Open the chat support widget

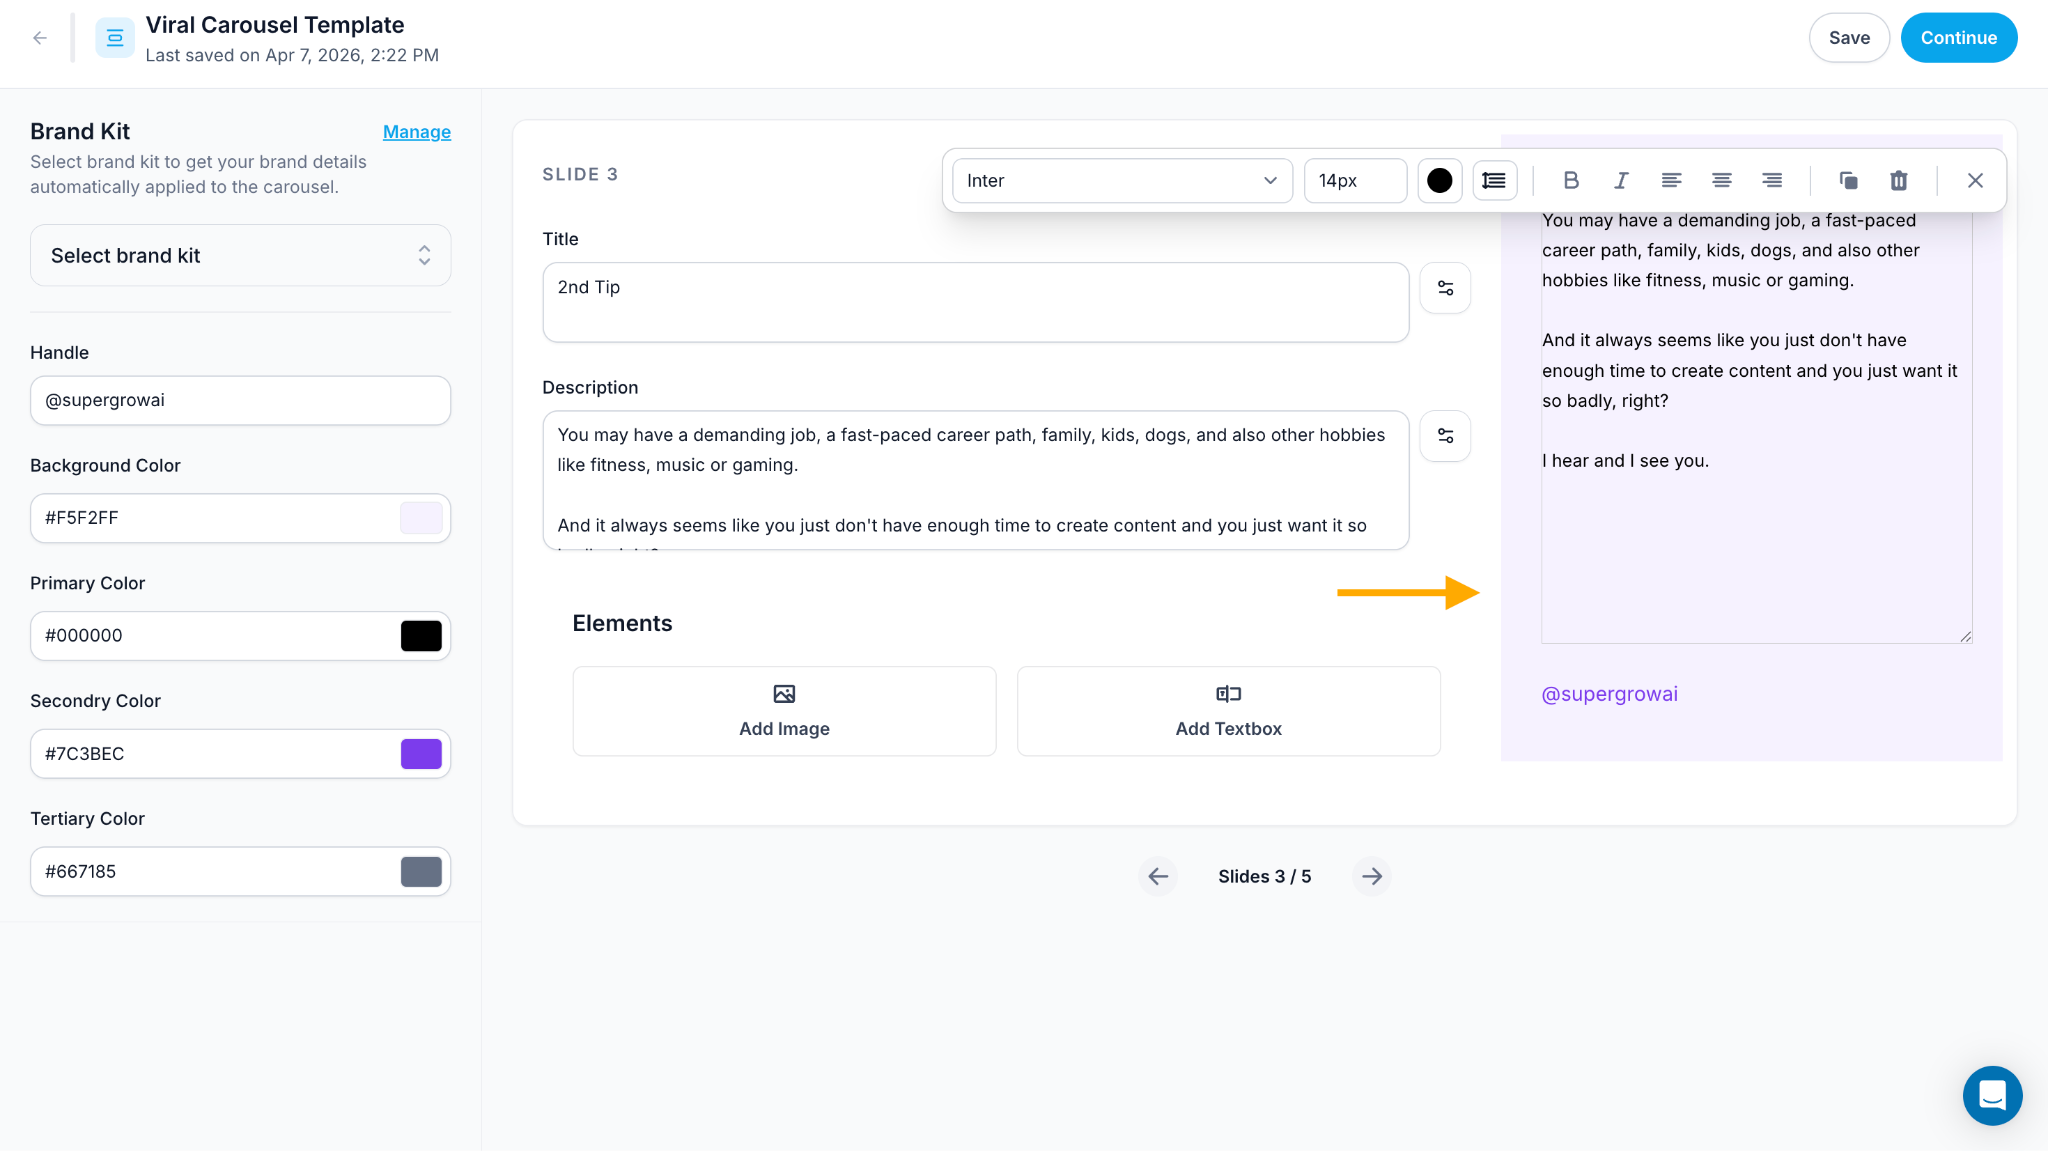click(1992, 1095)
